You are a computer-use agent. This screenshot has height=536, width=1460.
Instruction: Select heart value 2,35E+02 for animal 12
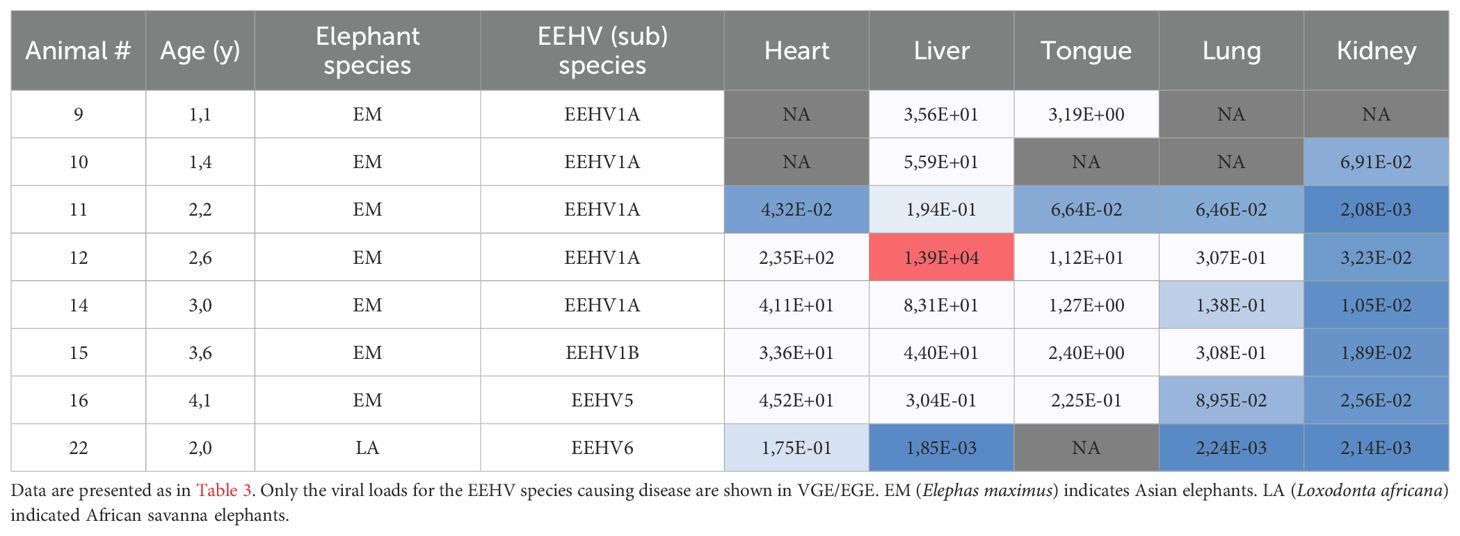797,257
